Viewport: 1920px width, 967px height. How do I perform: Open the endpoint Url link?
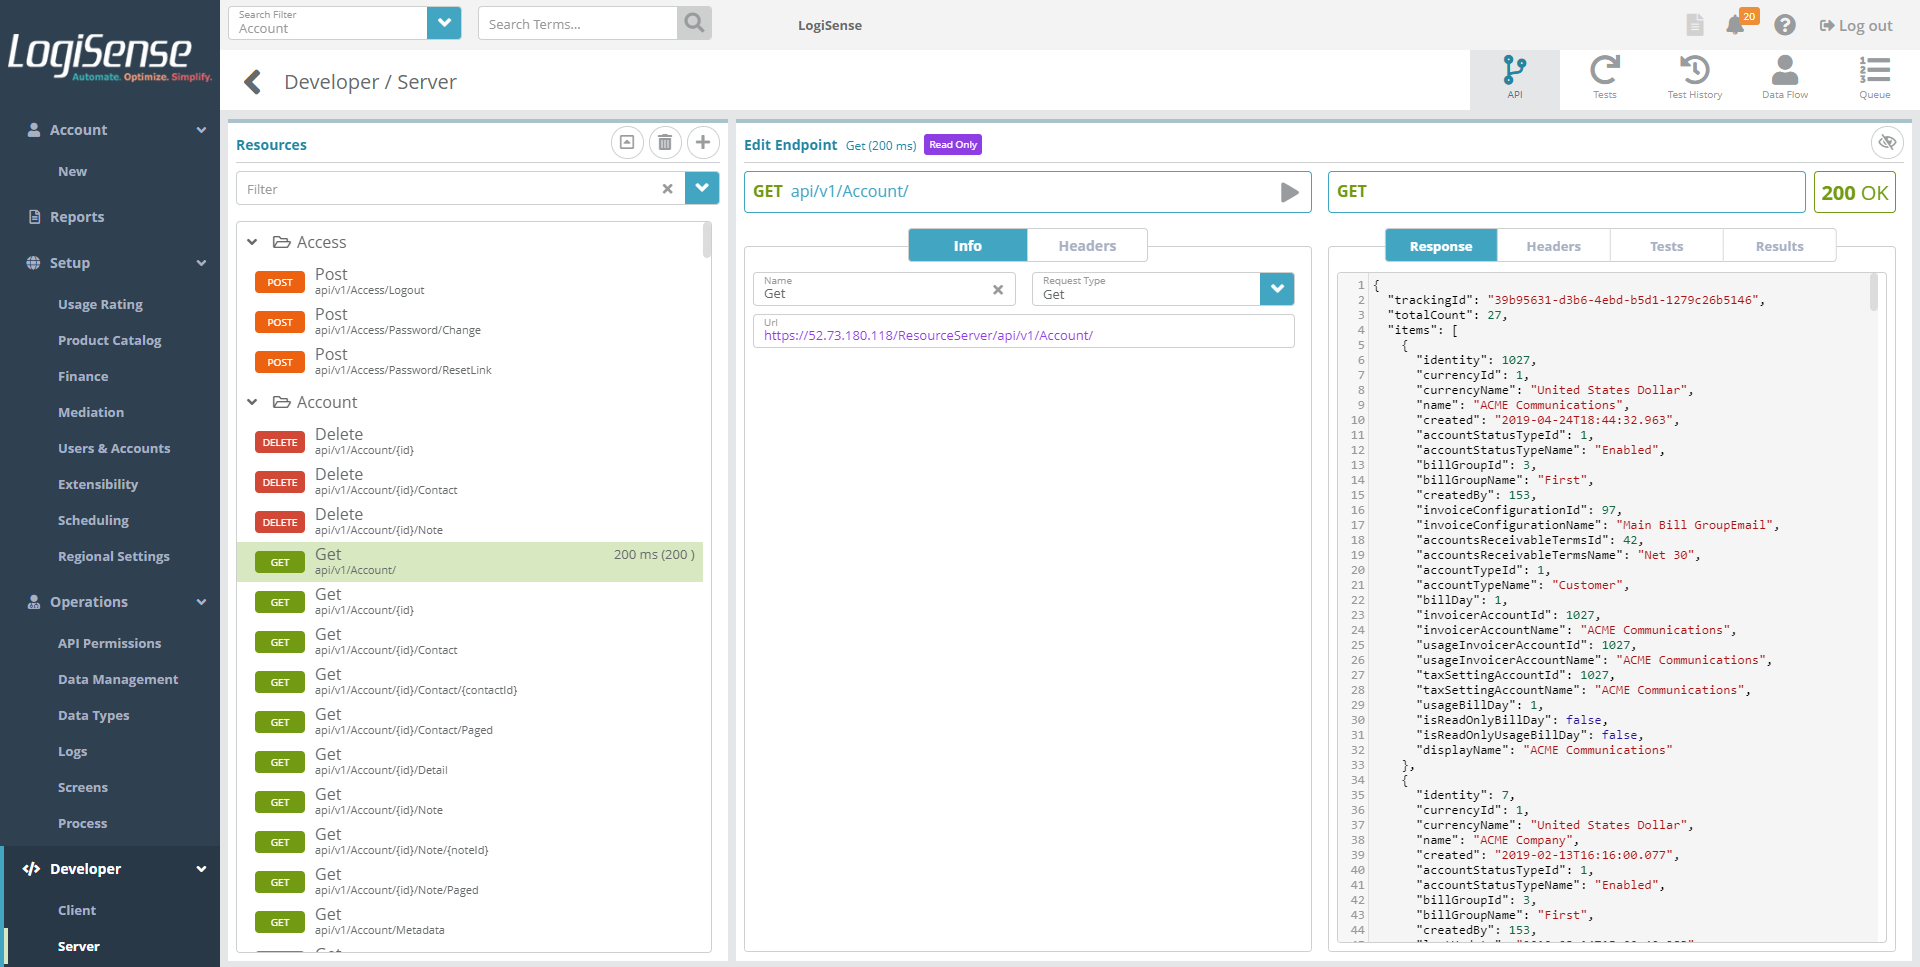point(928,336)
